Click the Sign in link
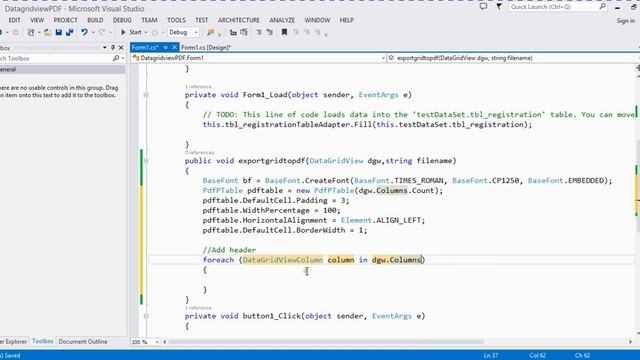This screenshot has height=360, width=640. 626,20
